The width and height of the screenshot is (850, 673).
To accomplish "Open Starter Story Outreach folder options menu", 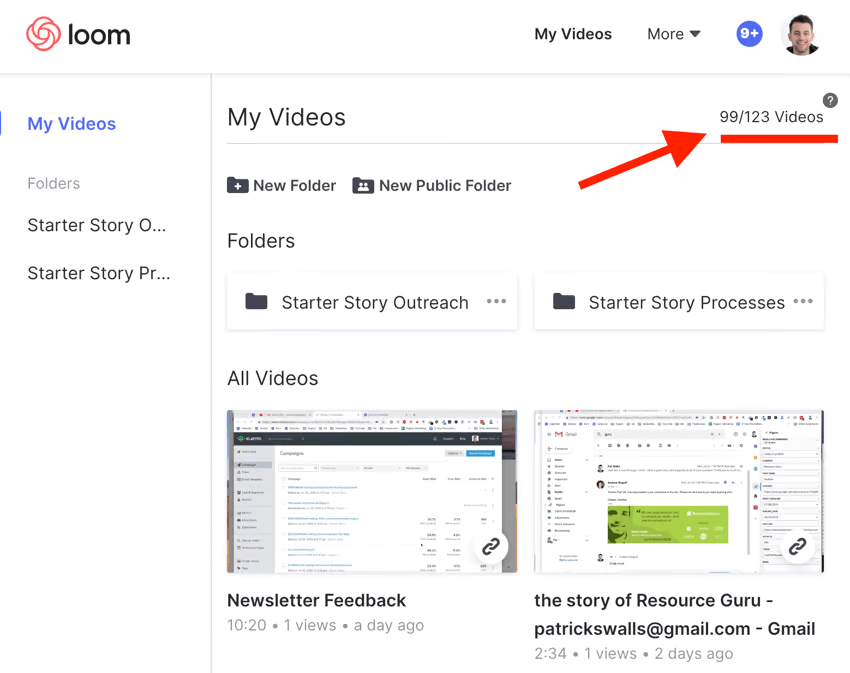I will (496, 302).
